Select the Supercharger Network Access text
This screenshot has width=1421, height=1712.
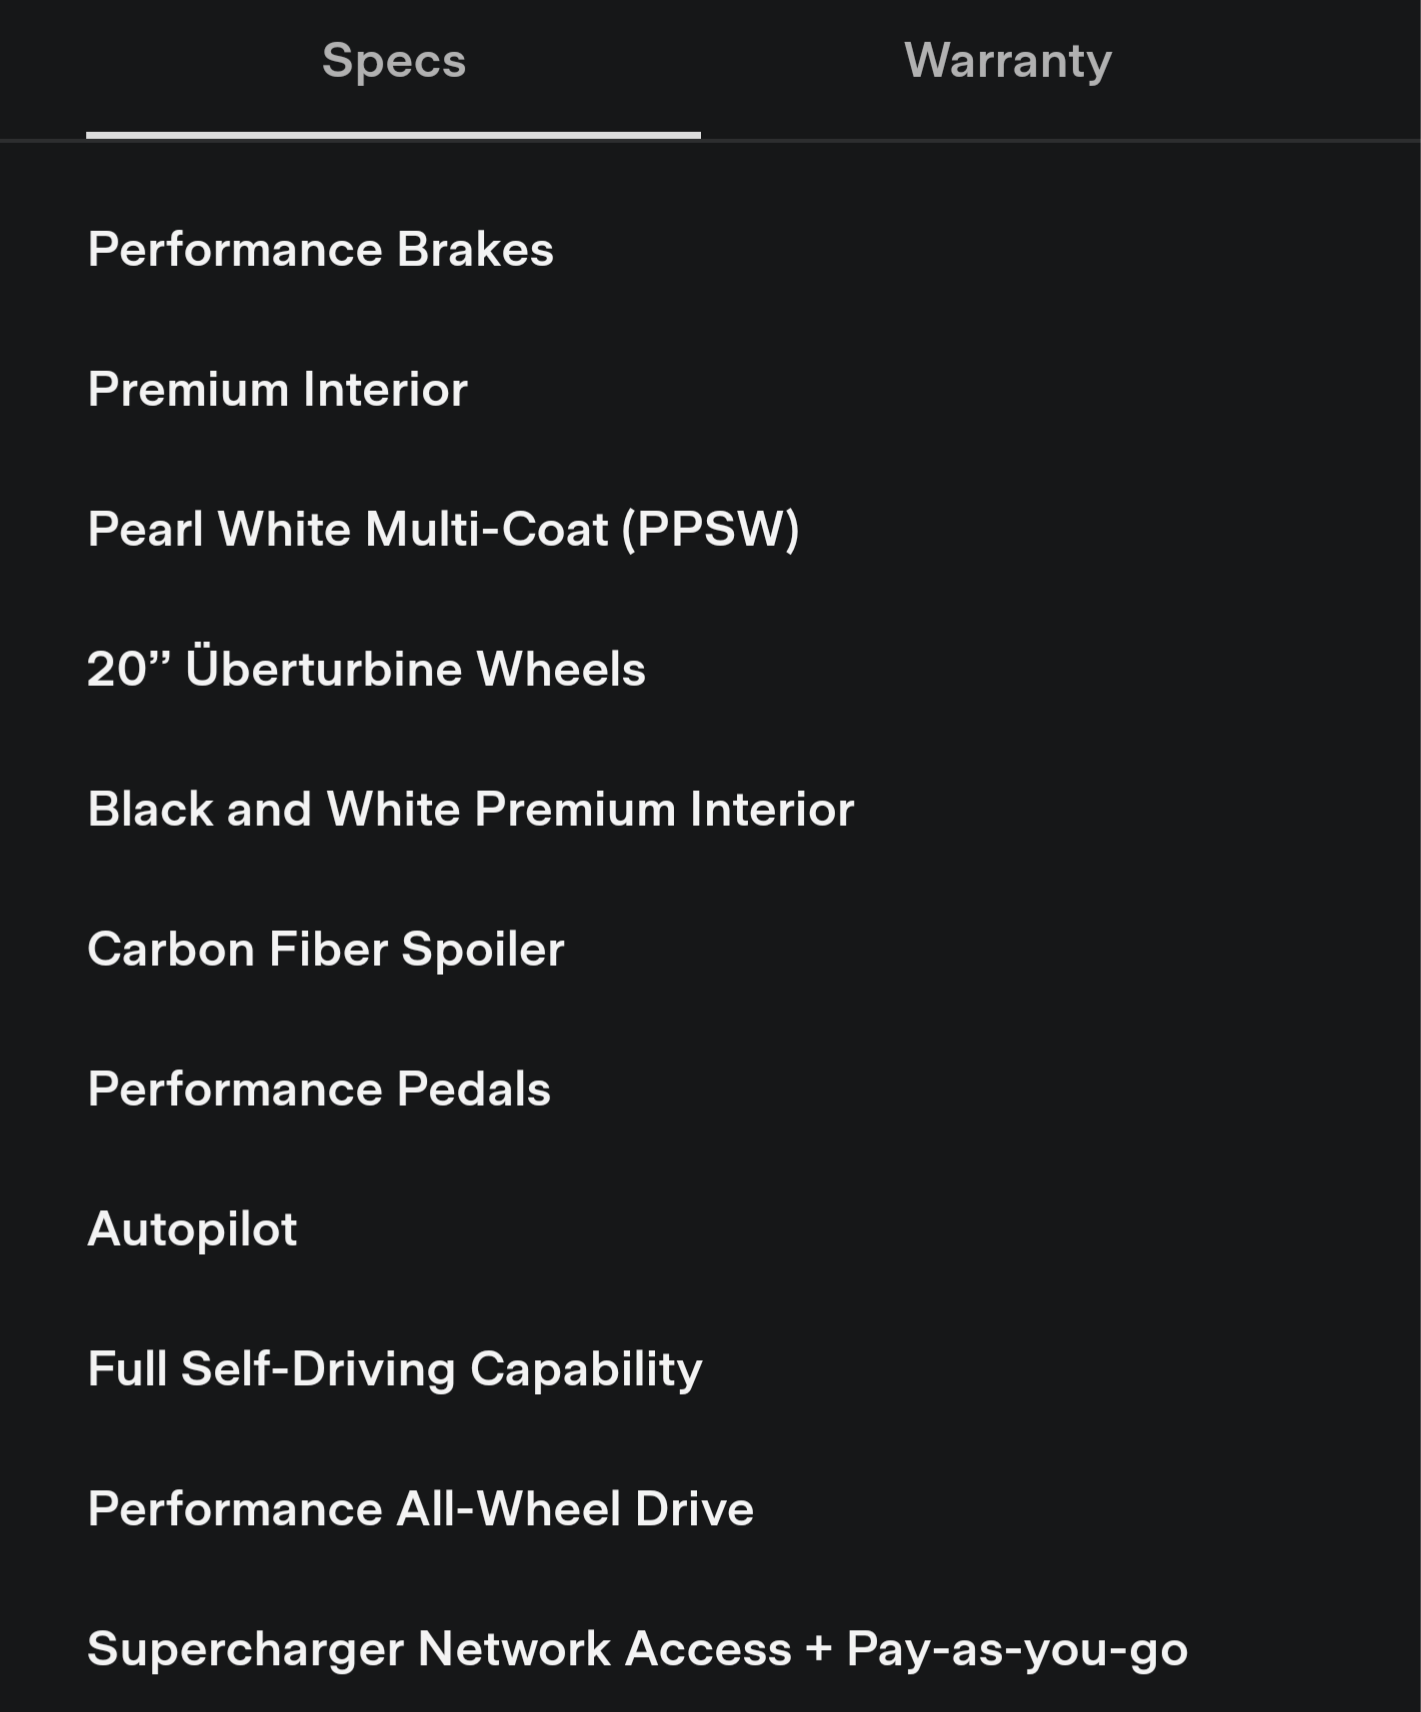(x=439, y=1649)
